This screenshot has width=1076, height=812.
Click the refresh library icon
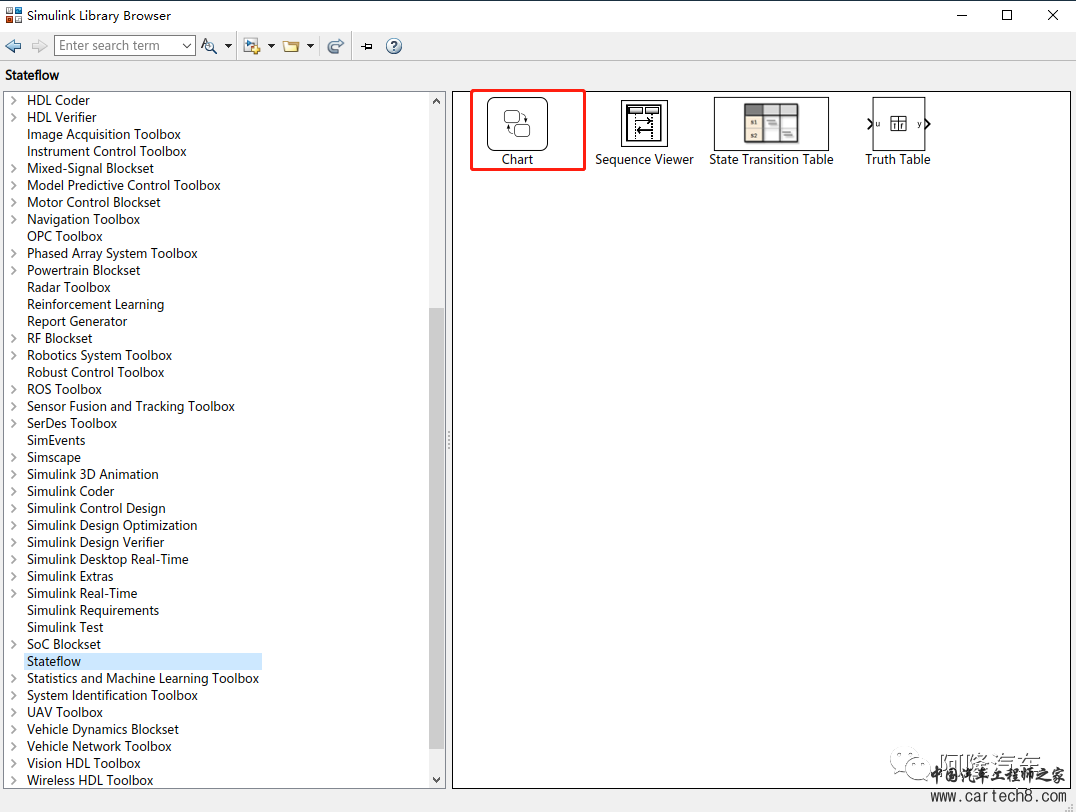[x=336, y=46]
